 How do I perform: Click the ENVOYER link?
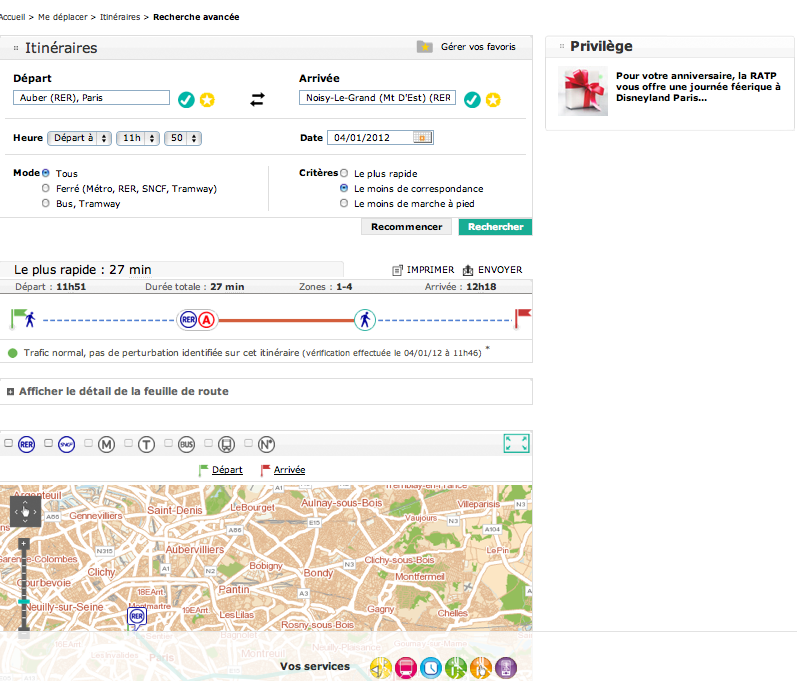pos(500,270)
